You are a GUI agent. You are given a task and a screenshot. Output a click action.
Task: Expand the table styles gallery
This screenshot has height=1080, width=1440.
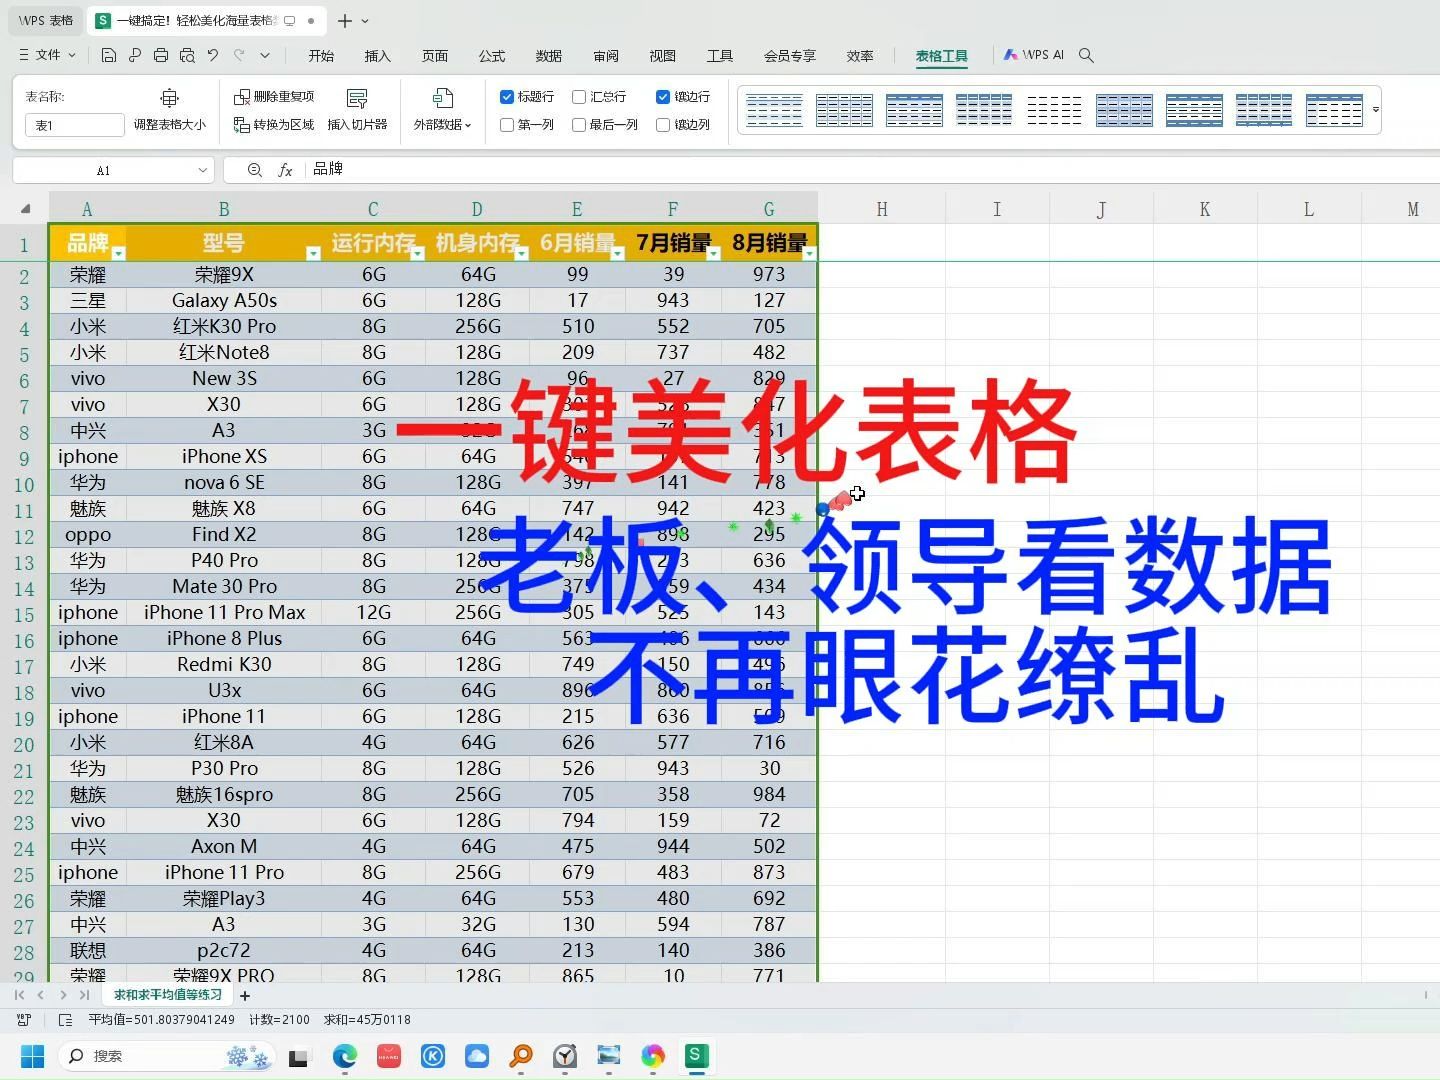1376,110
